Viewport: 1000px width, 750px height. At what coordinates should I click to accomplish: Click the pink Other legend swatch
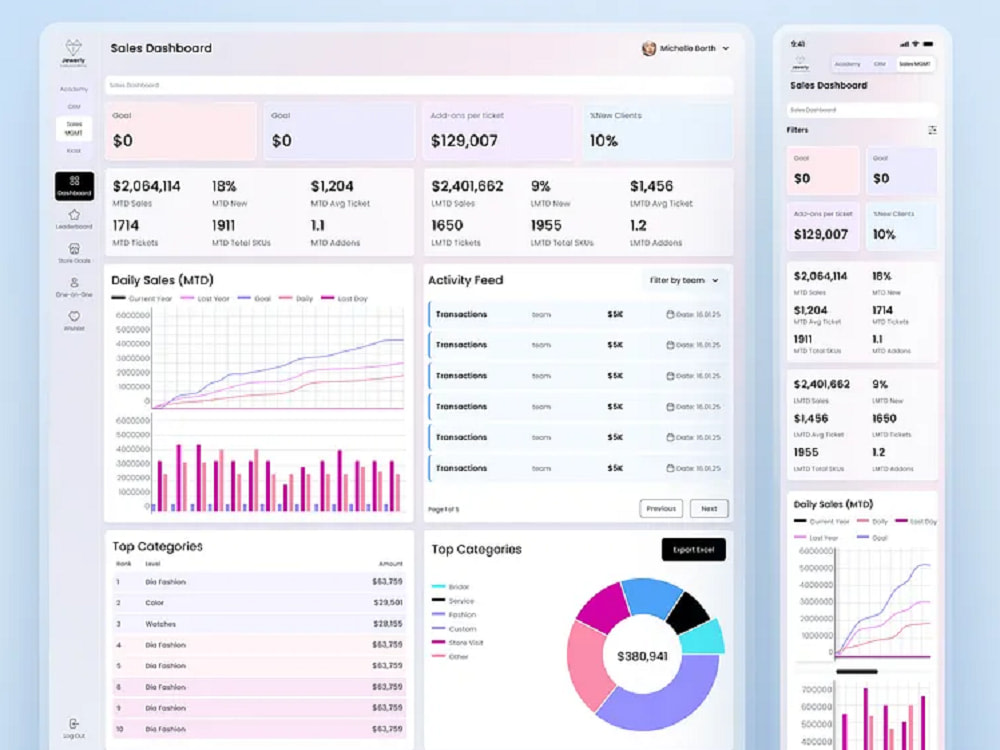[x=438, y=656]
